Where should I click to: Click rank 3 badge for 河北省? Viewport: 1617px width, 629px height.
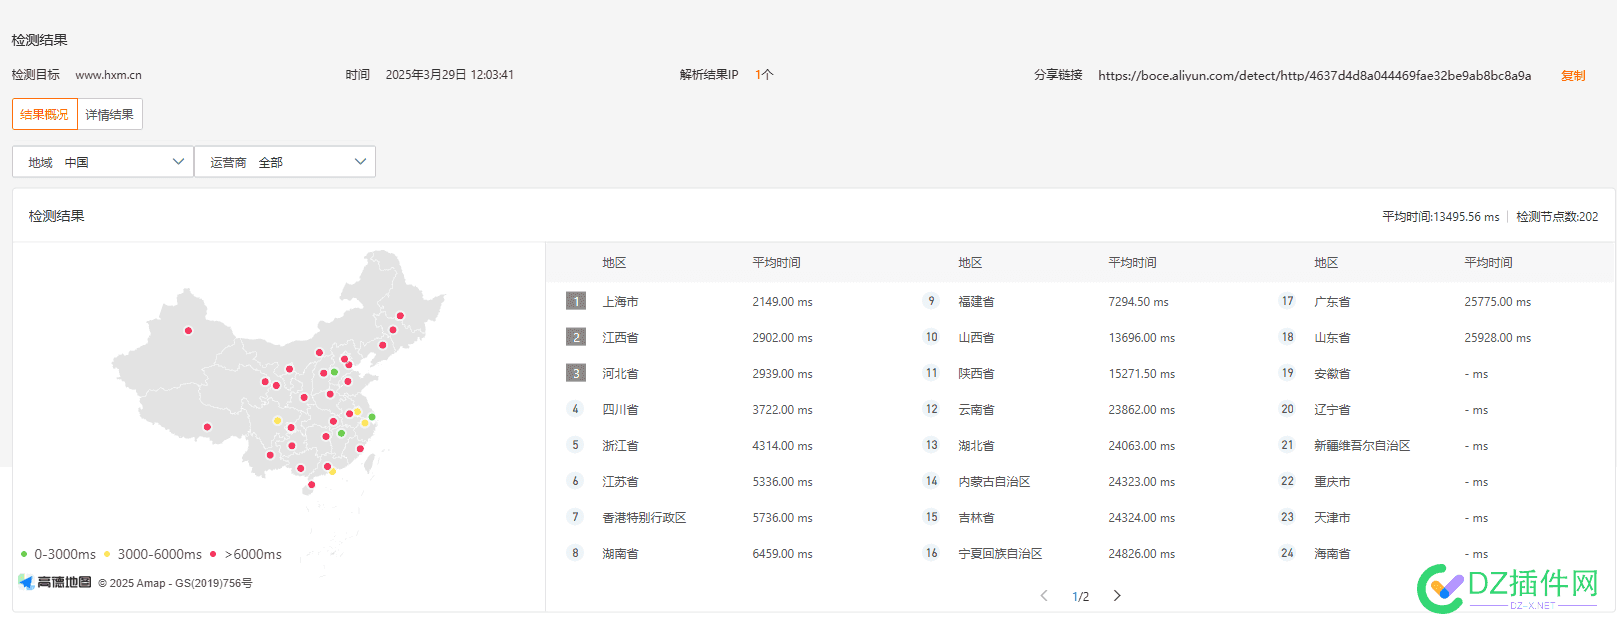pyautogui.click(x=576, y=373)
